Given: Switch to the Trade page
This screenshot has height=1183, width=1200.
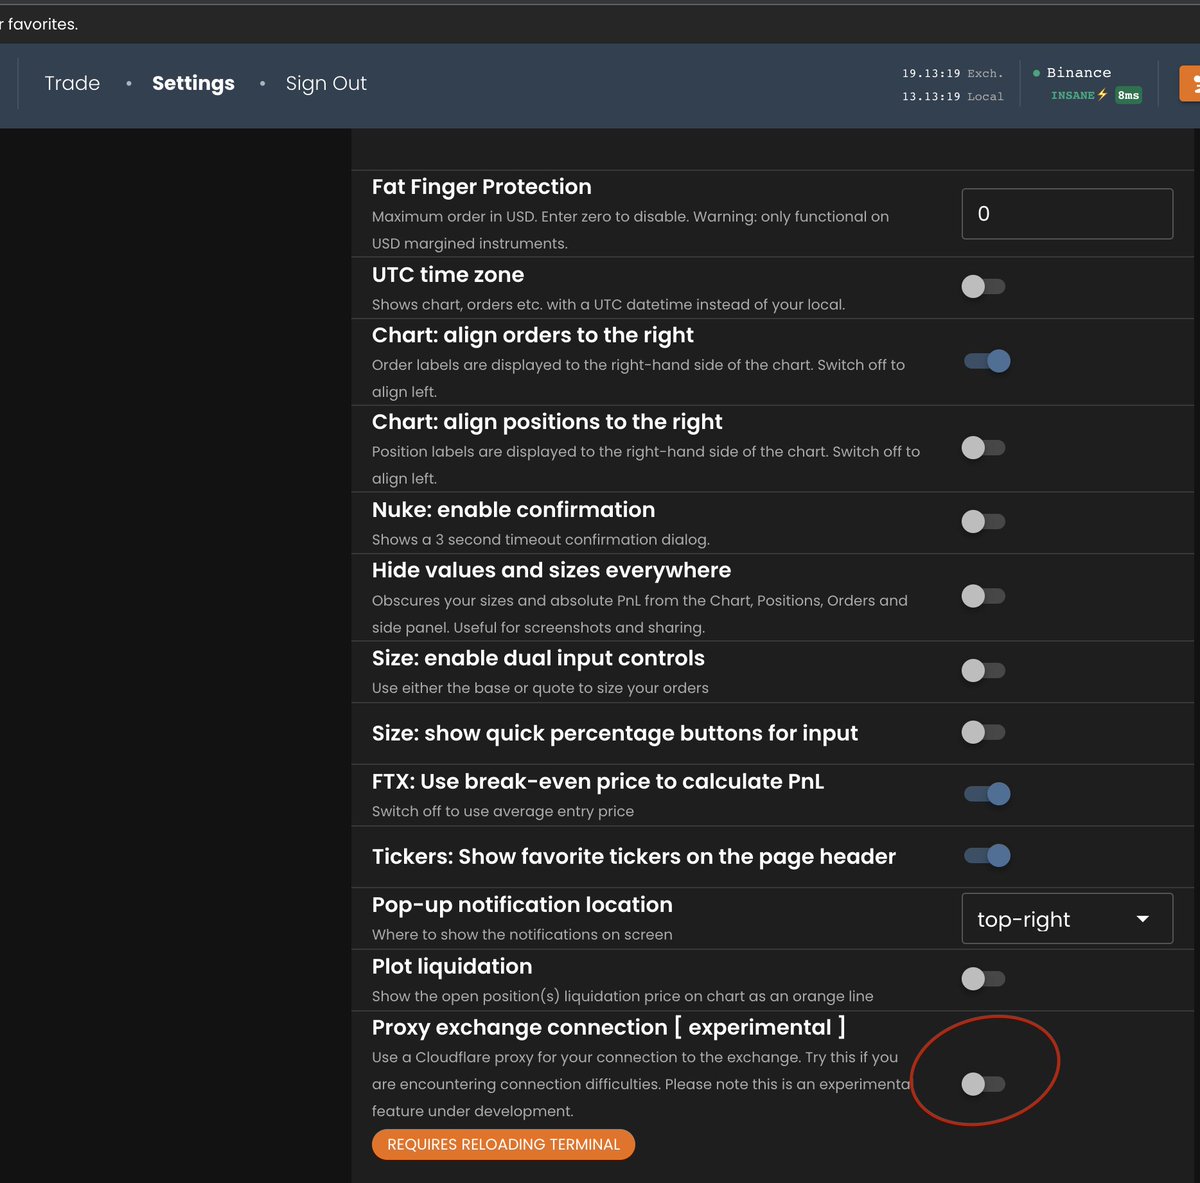Looking at the screenshot, I should [x=71, y=83].
